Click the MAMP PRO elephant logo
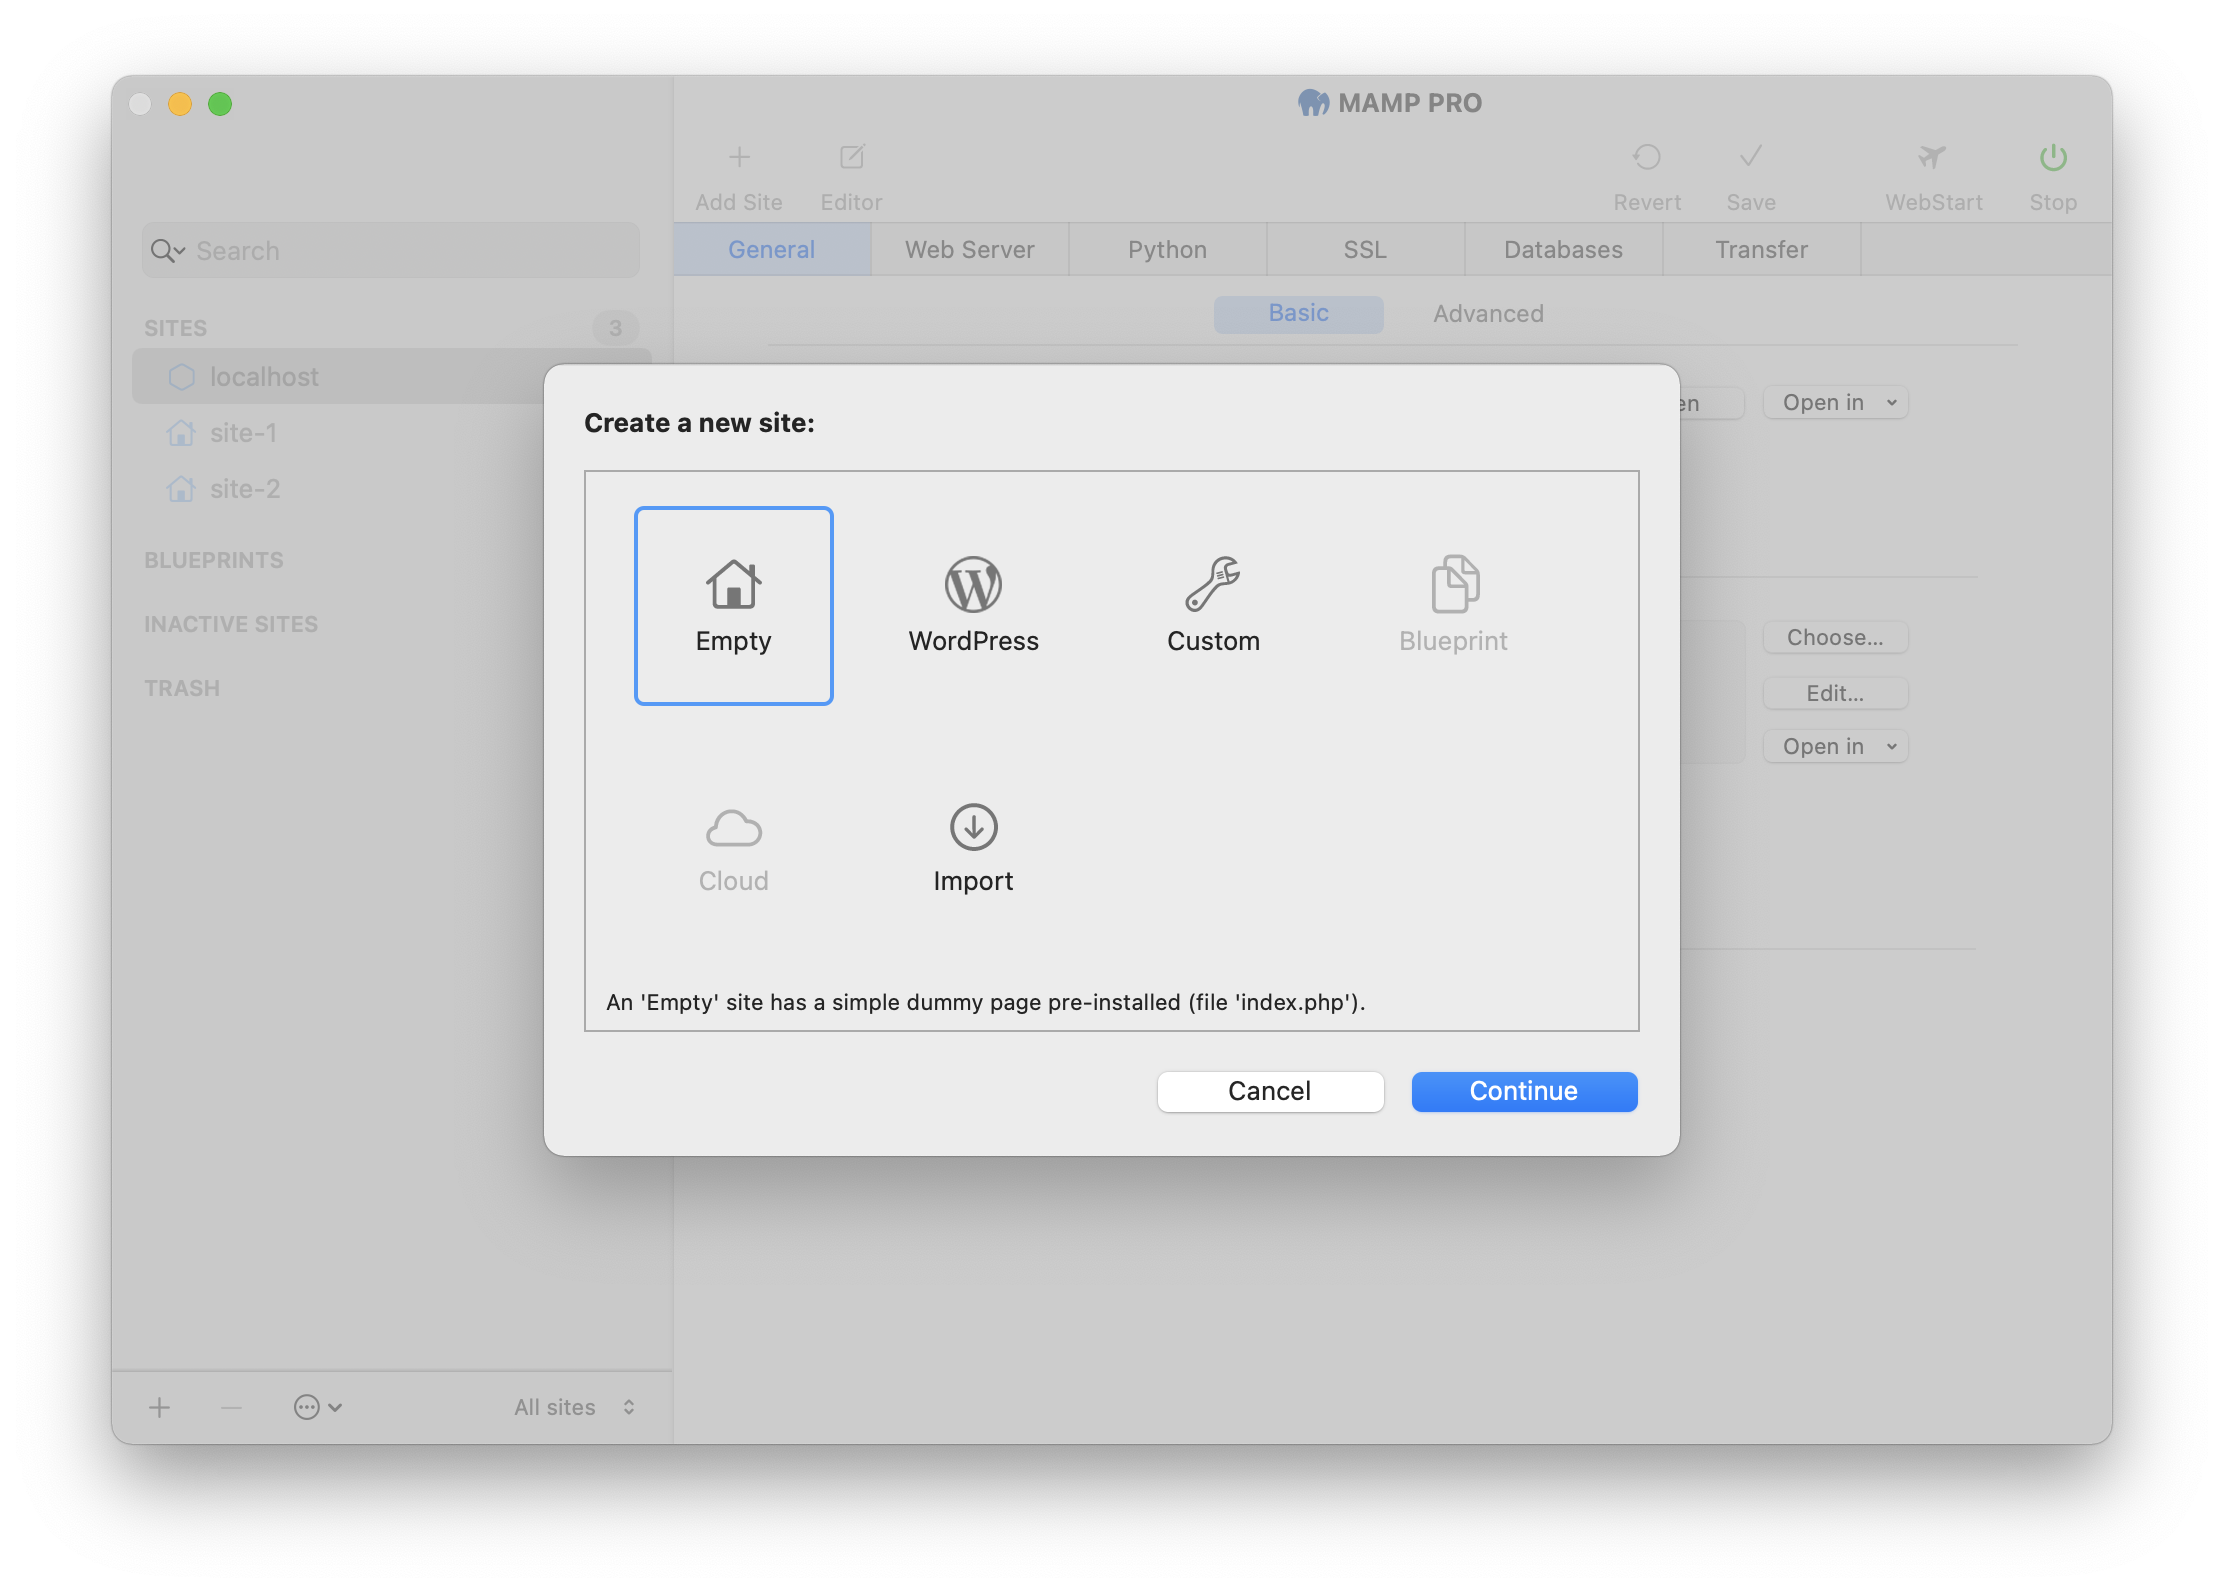This screenshot has width=2224, height=1592. pyautogui.click(x=1313, y=103)
